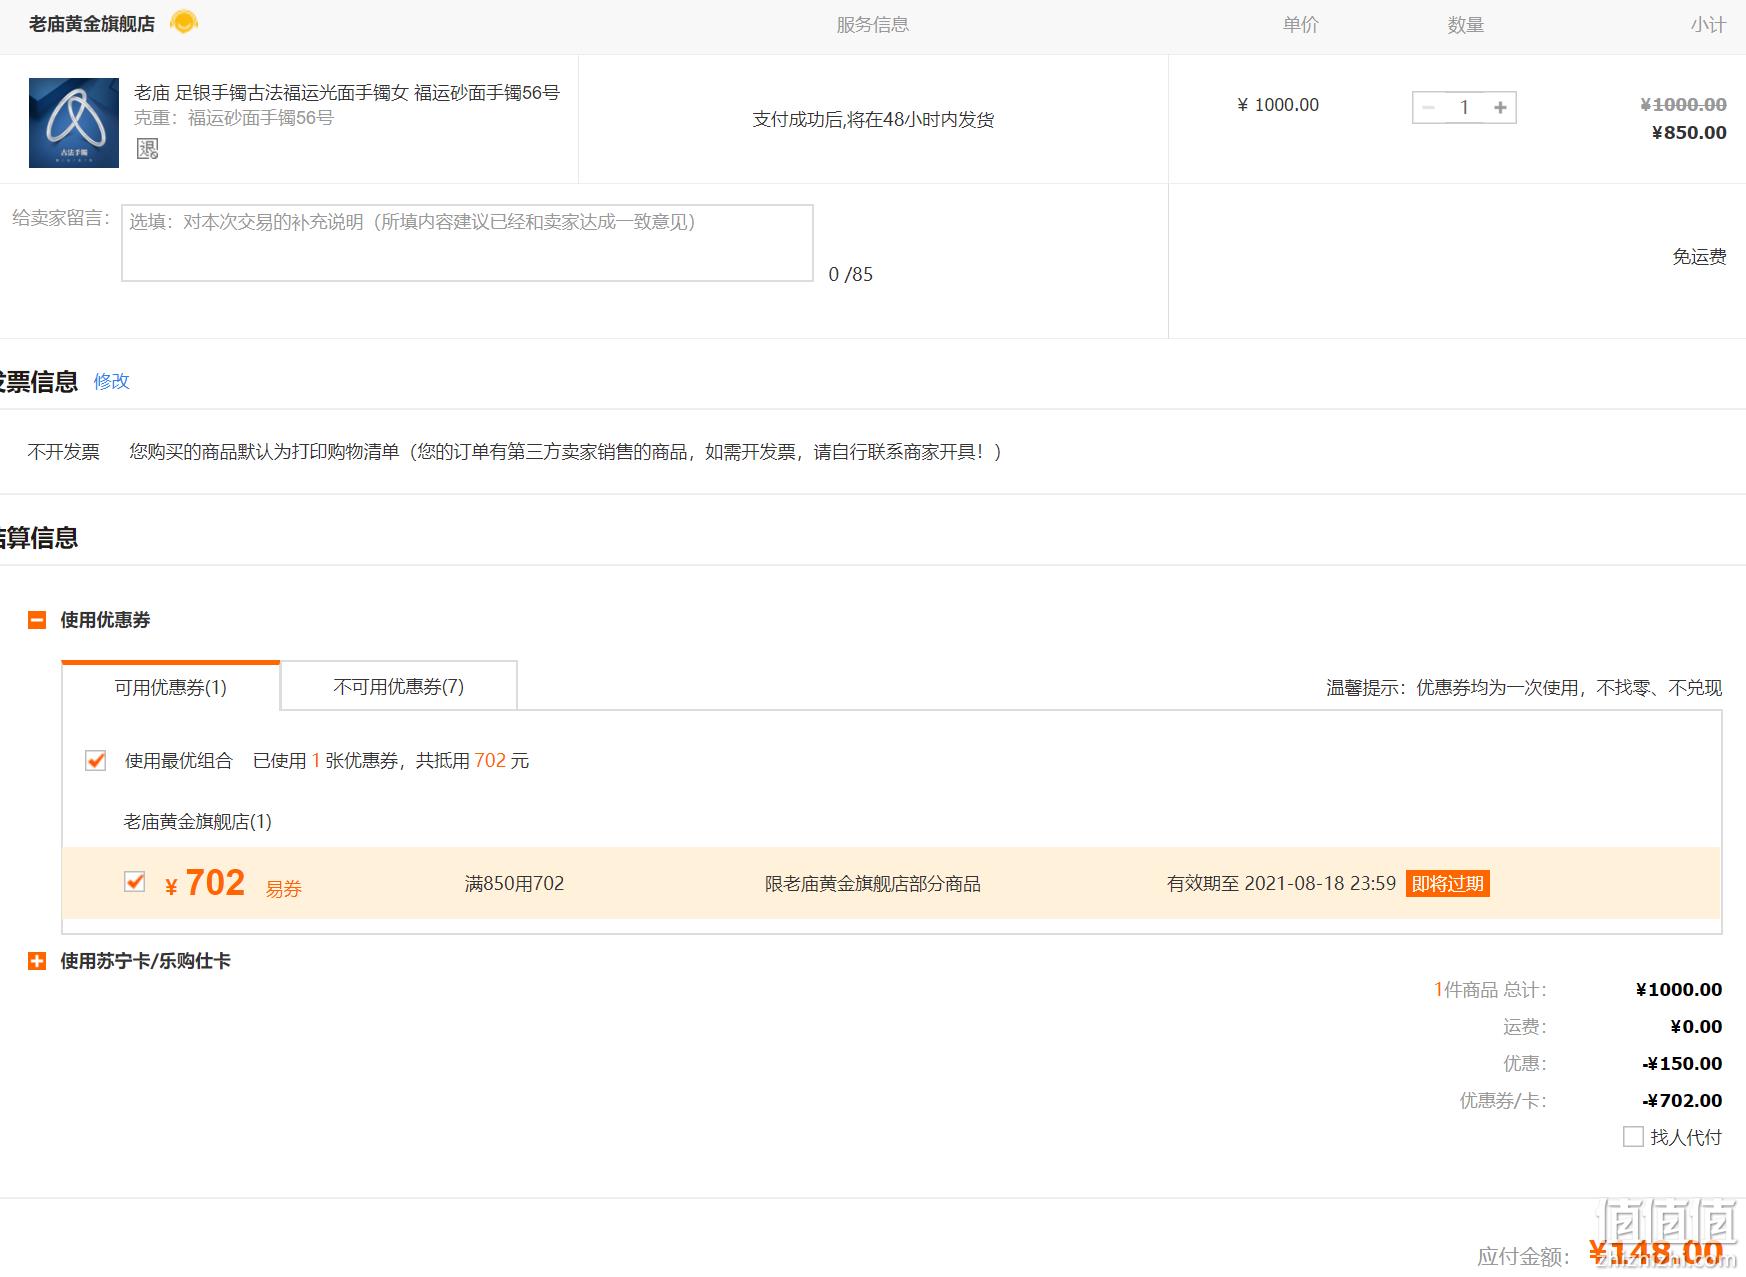1746x1277 pixels.
Task: Check the 找人代付 checkbox
Action: point(1633,1137)
